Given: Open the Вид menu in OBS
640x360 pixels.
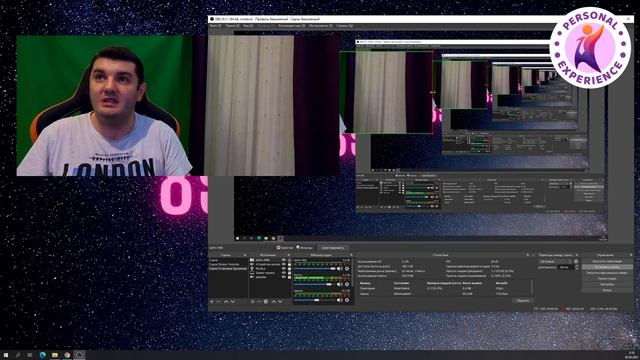Looking at the screenshot, I should point(248,26).
